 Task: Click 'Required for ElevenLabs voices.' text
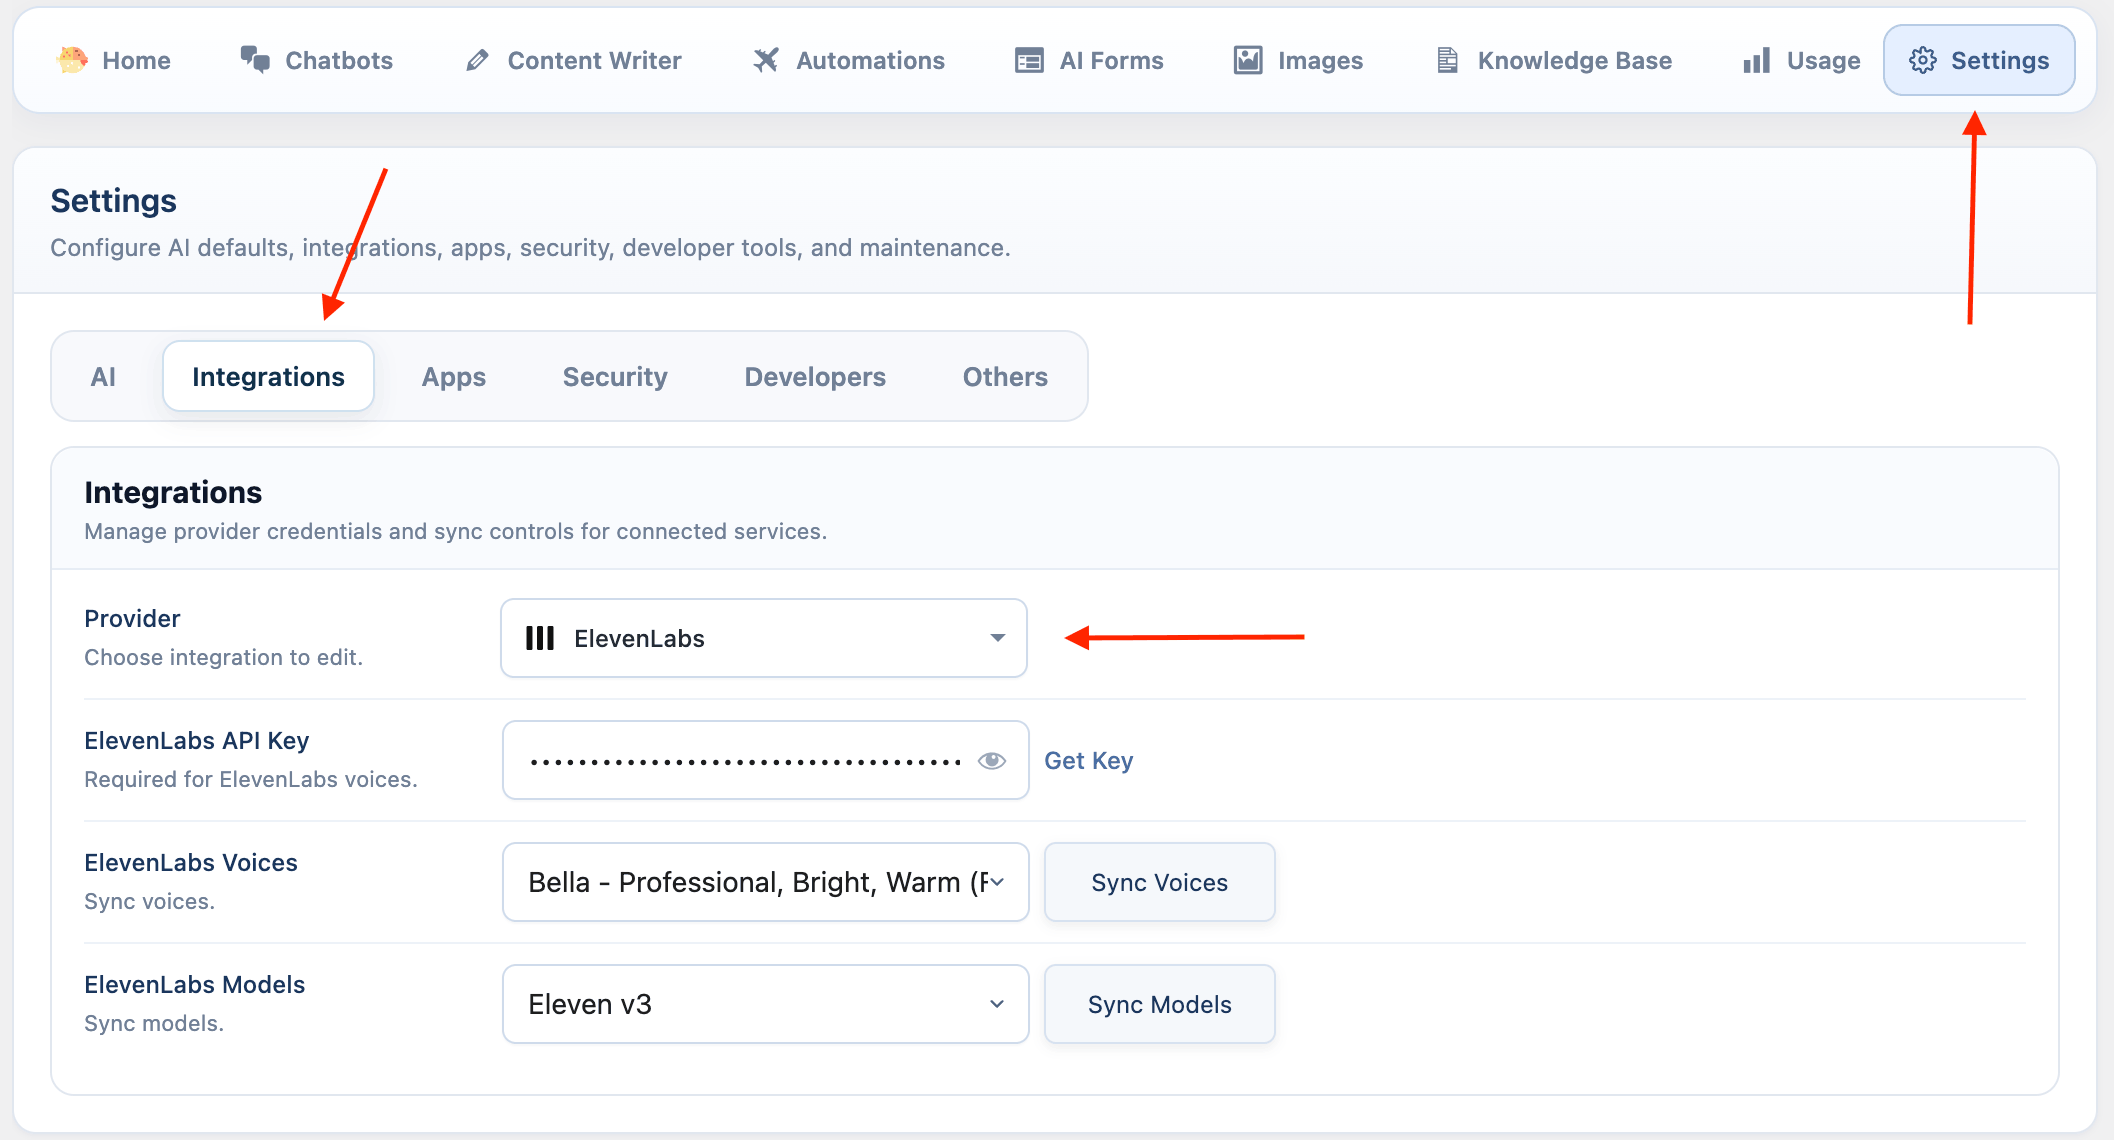click(x=251, y=779)
